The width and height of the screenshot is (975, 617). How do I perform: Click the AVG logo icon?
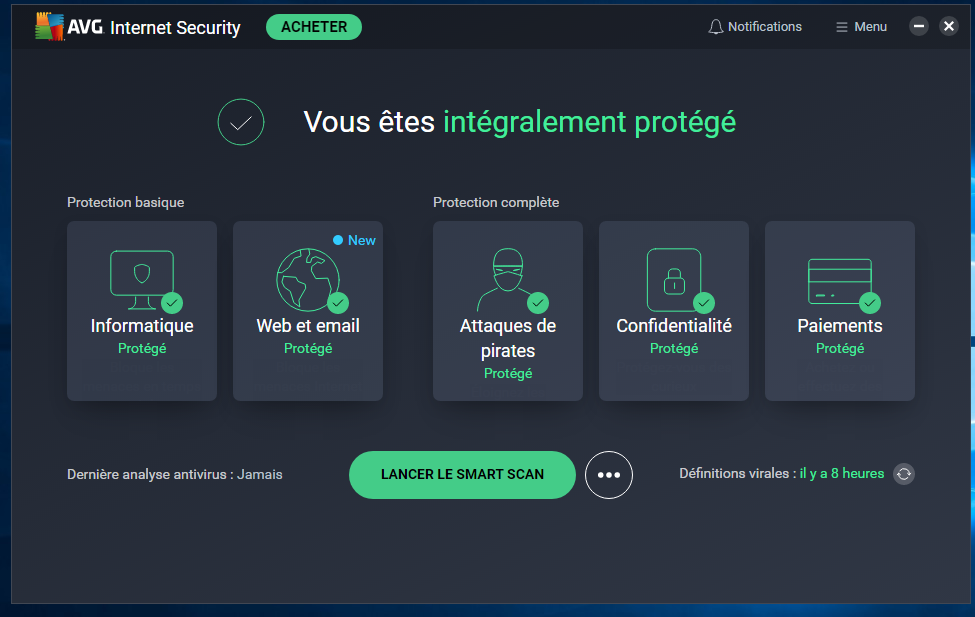point(50,27)
